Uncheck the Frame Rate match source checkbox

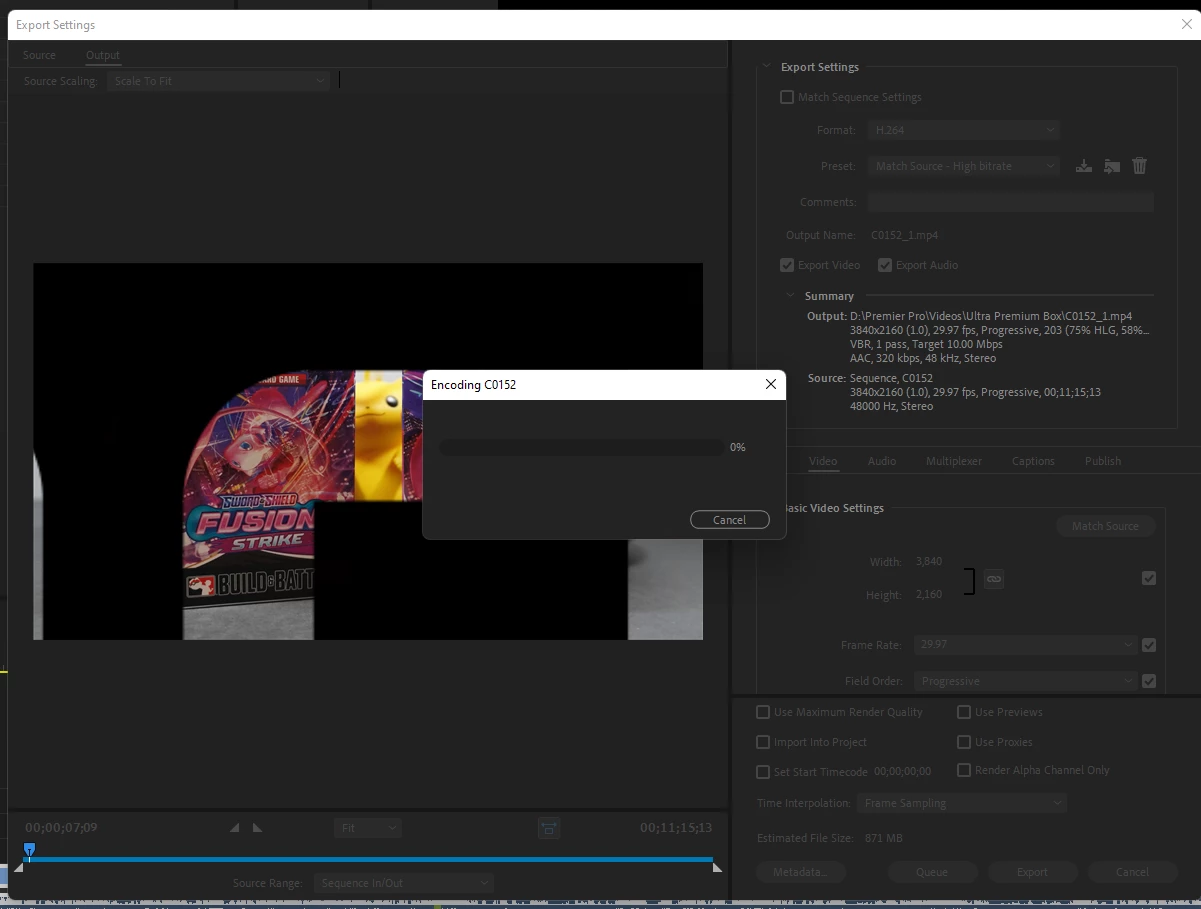click(x=1149, y=645)
